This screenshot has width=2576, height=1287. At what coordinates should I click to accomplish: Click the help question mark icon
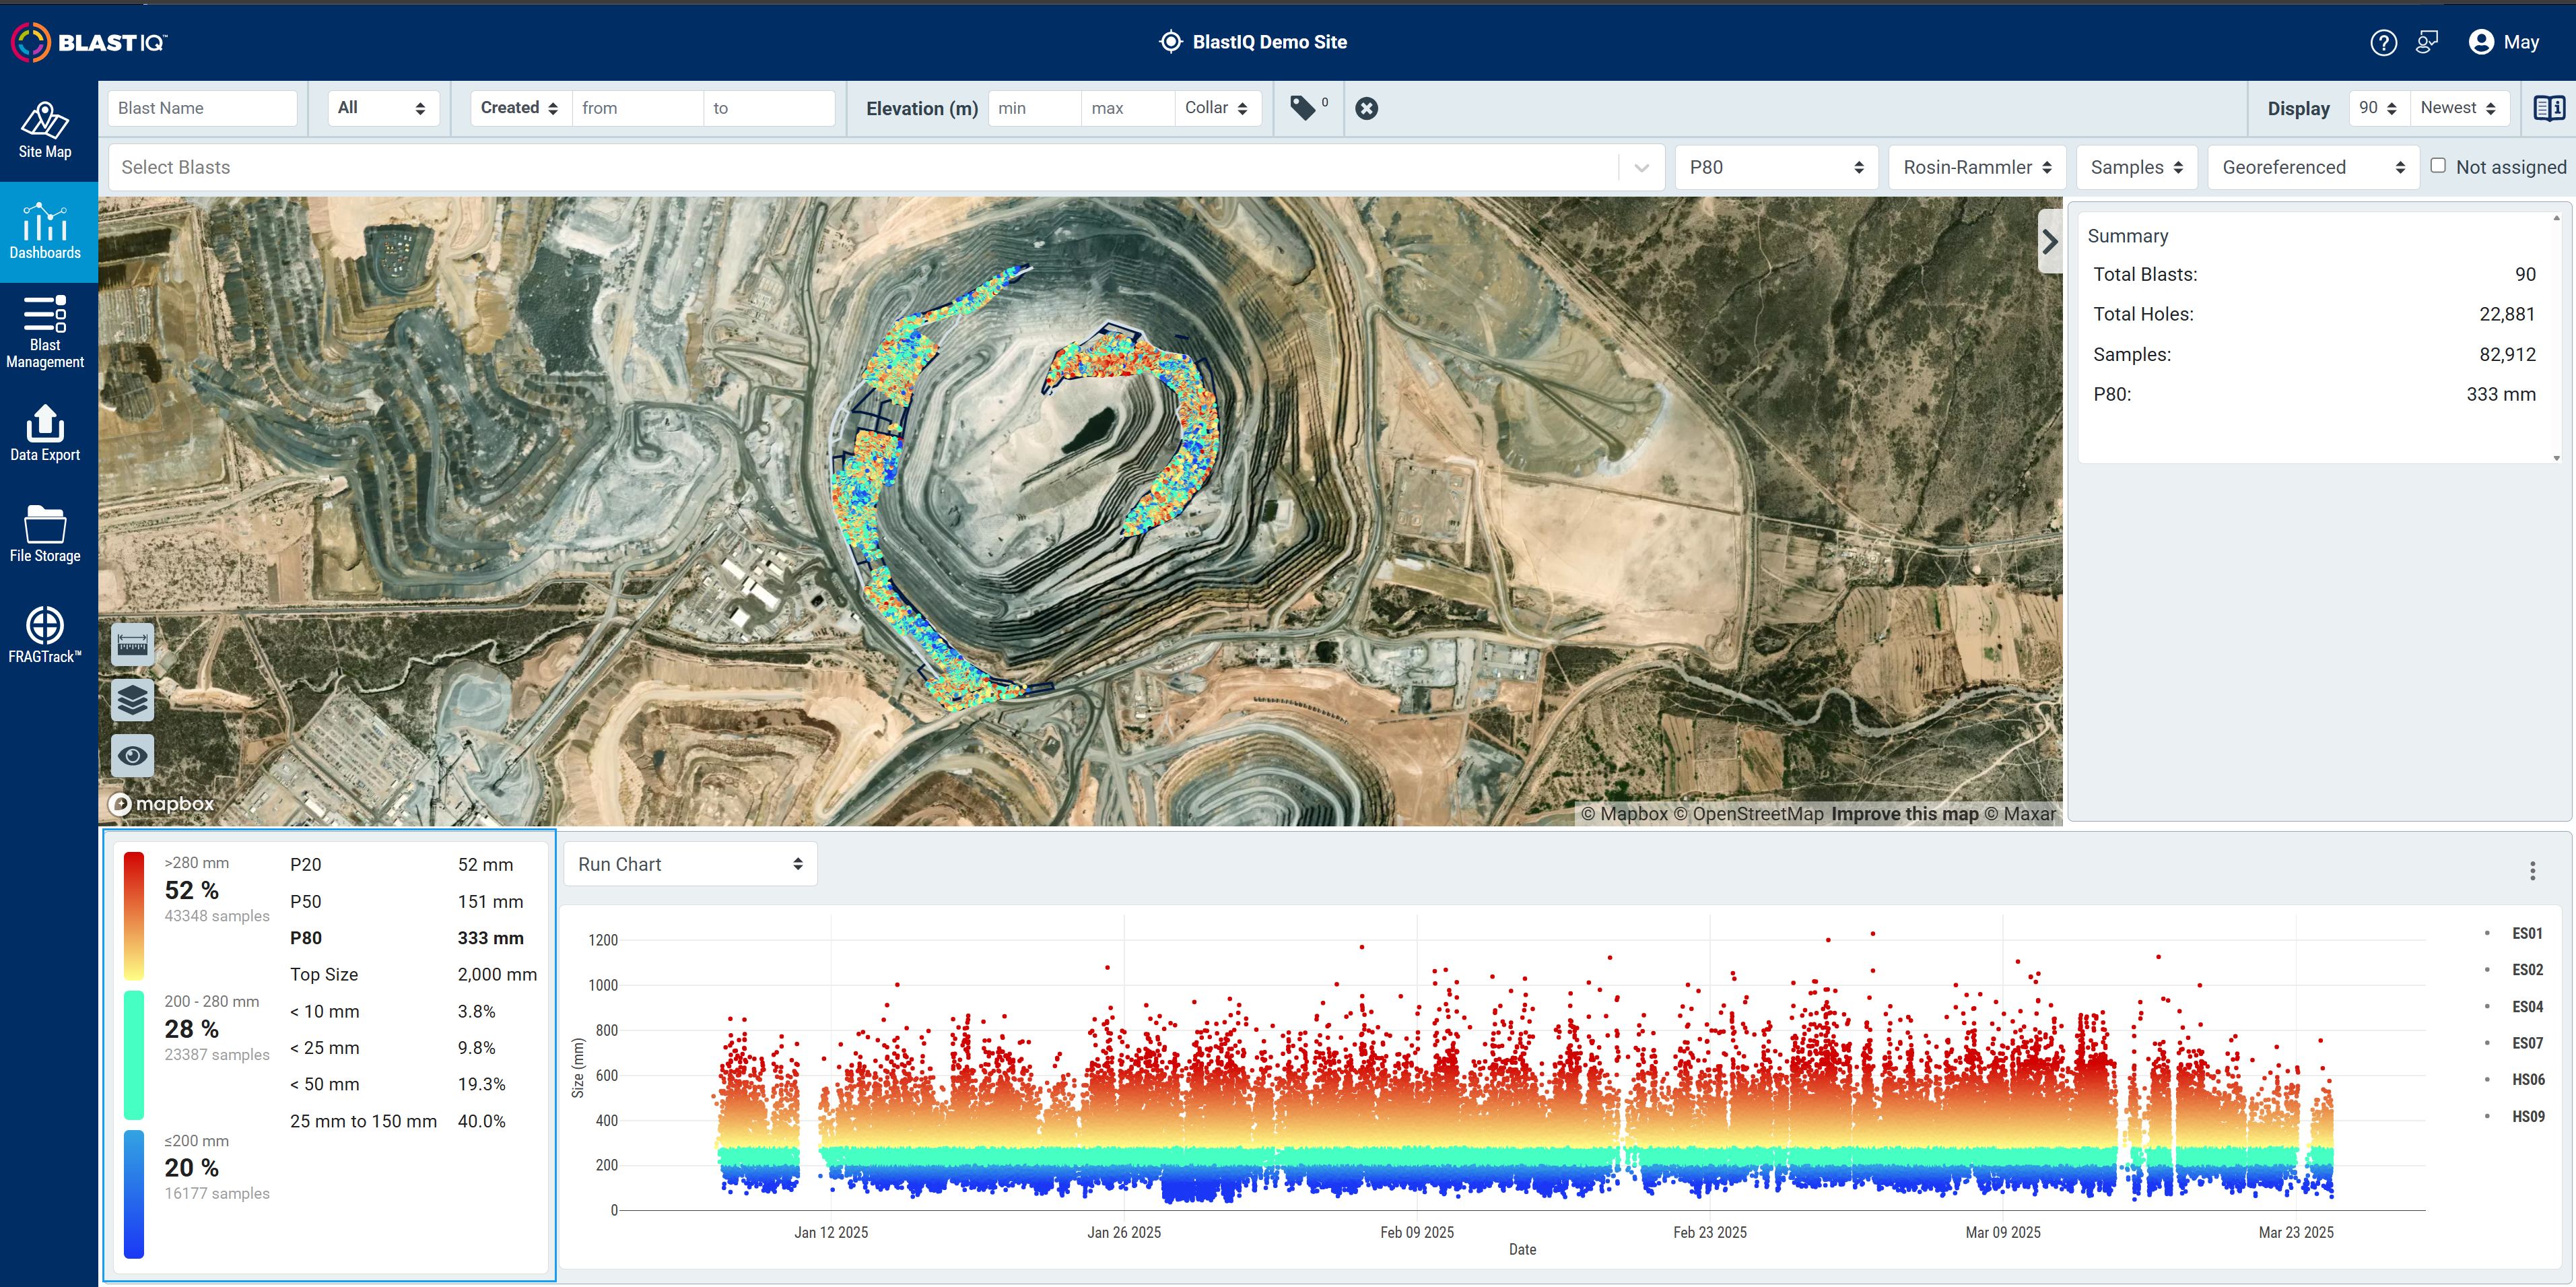[x=2383, y=42]
